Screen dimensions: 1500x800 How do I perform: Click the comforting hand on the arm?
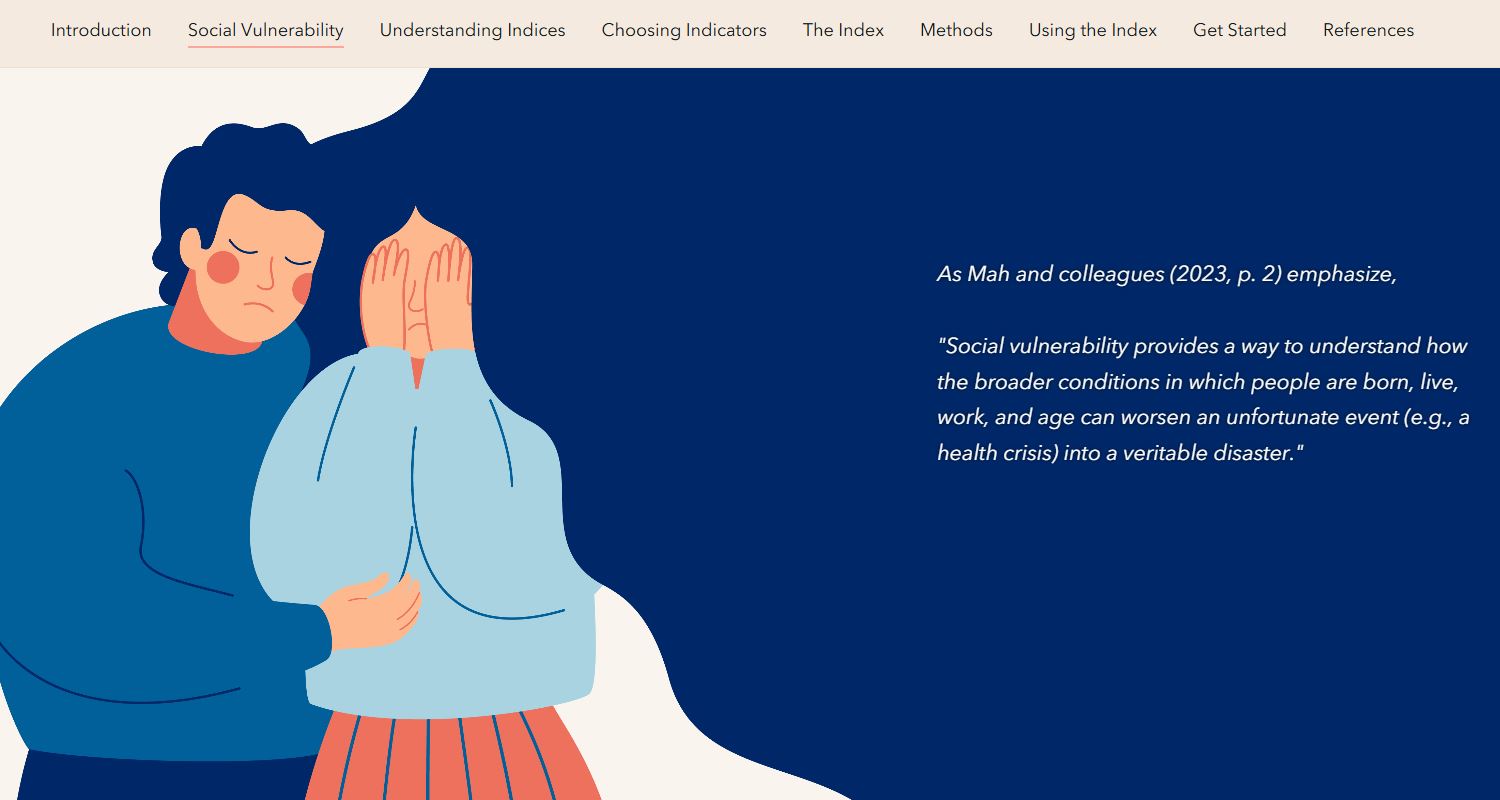click(372, 612)
